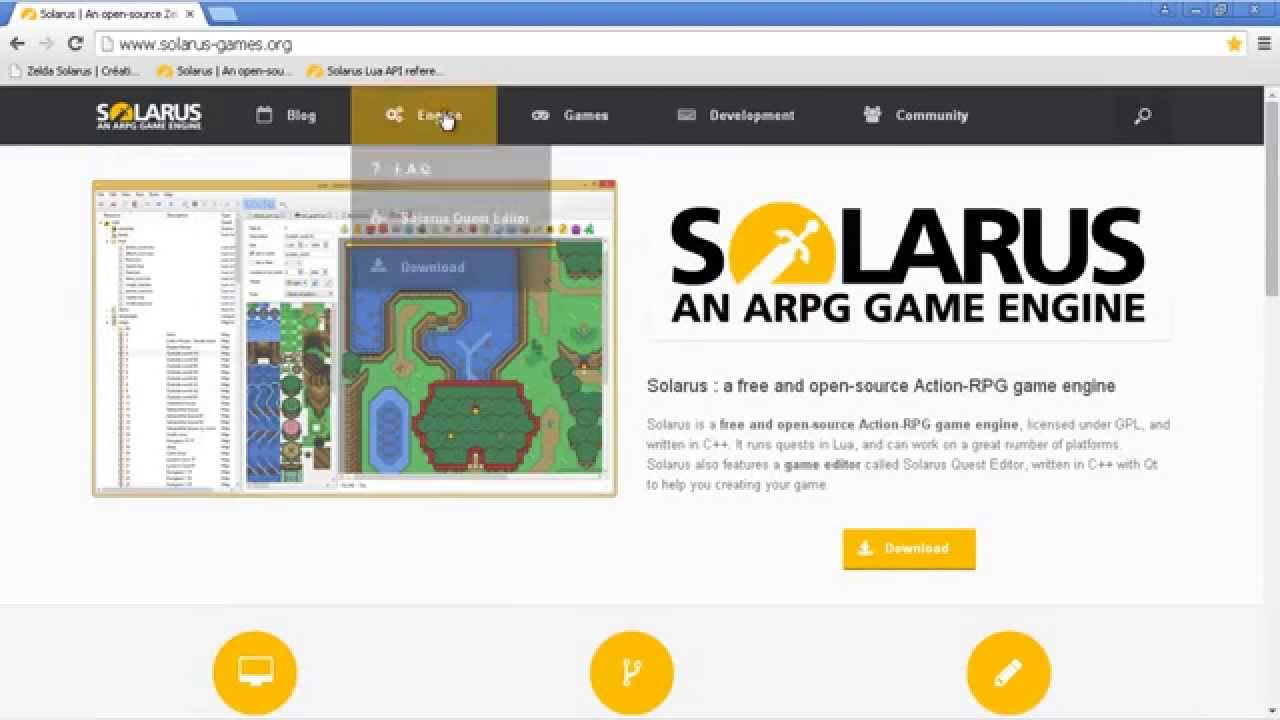Select Solarus Quest Editor in the dropdown
This screenshot has width=1280, height=720.
[x=451, y=218]
